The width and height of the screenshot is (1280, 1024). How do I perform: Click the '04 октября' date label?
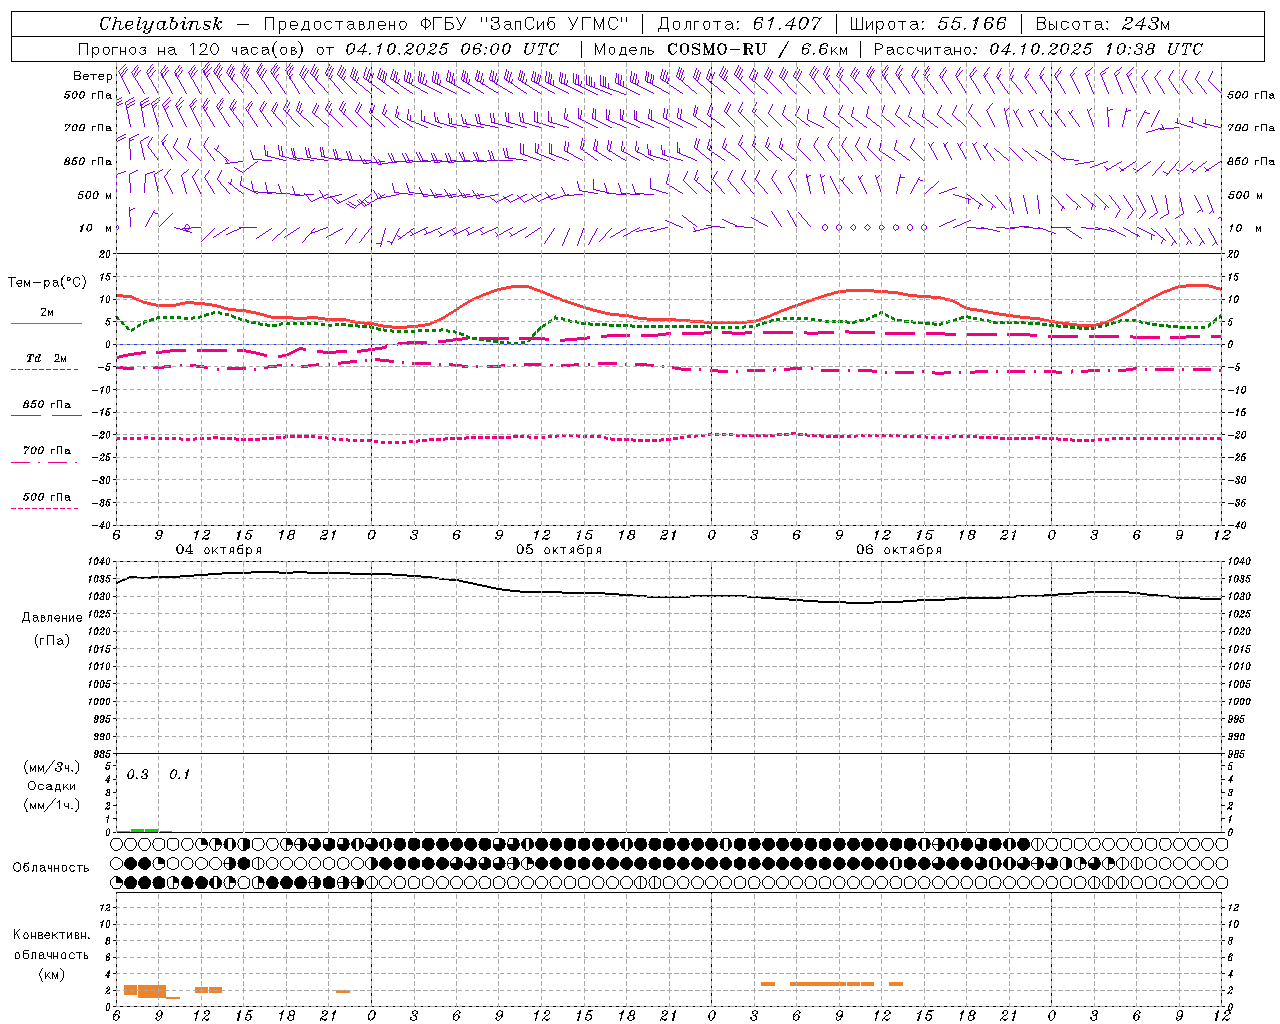[219, 550]
